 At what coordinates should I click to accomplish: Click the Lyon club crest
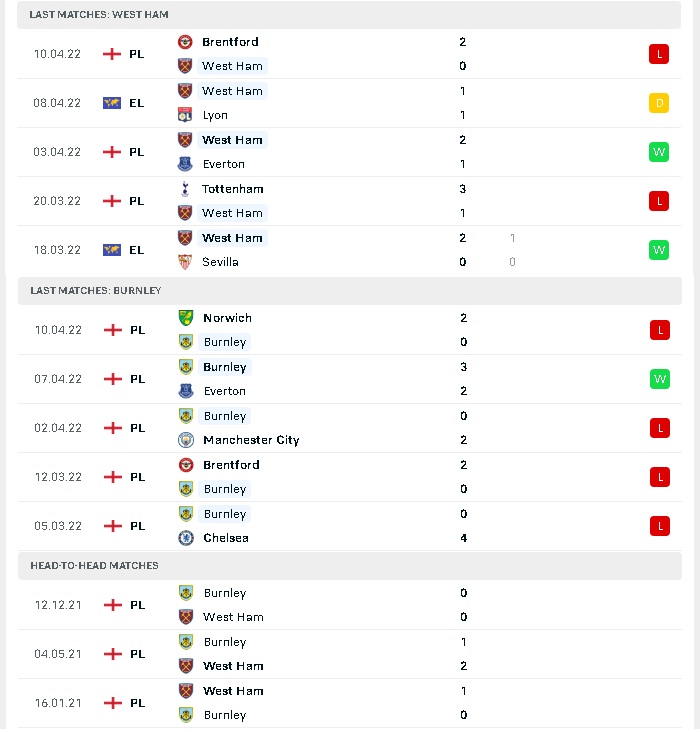click(x=185, y=115)
